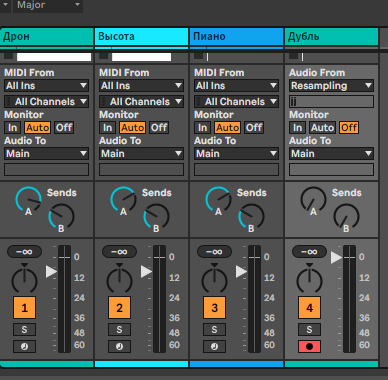388x380 pixels.
Task: Toggle track activator 4 on Дубль
Action: pyautogui.click(x=309, y=308)
